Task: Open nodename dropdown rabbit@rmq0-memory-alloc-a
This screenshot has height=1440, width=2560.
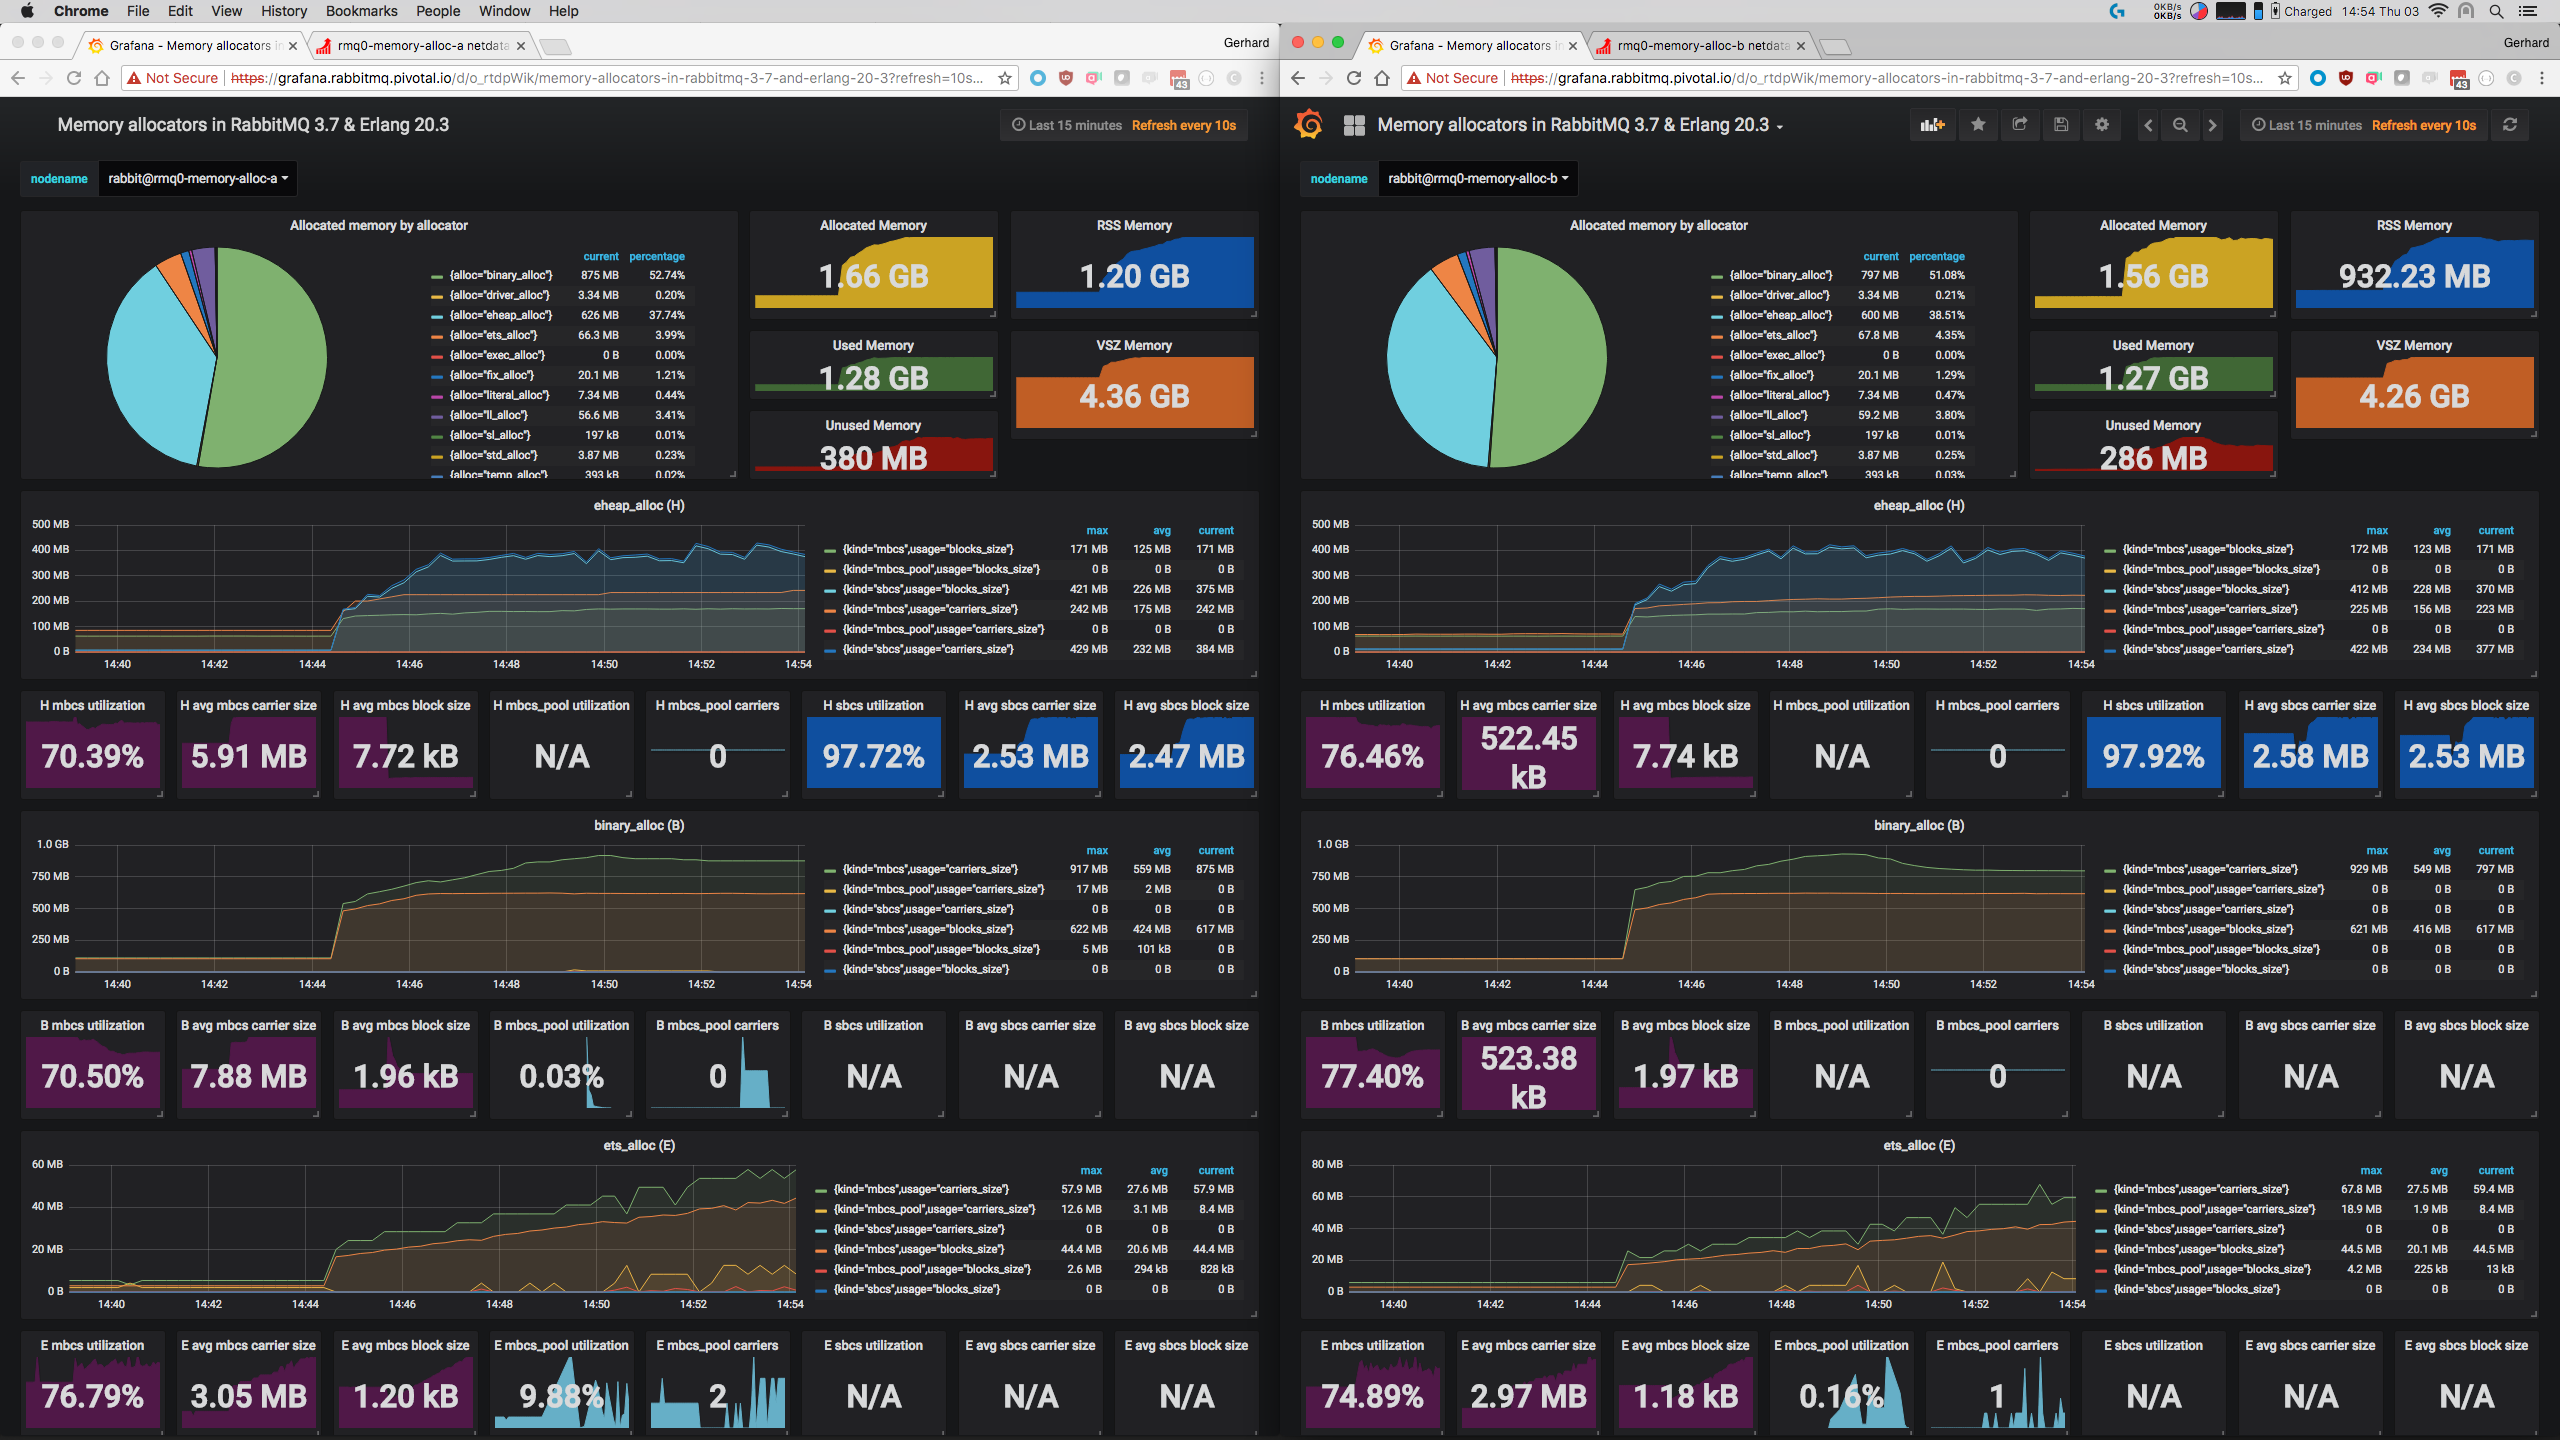Action: tap(198, 179)
